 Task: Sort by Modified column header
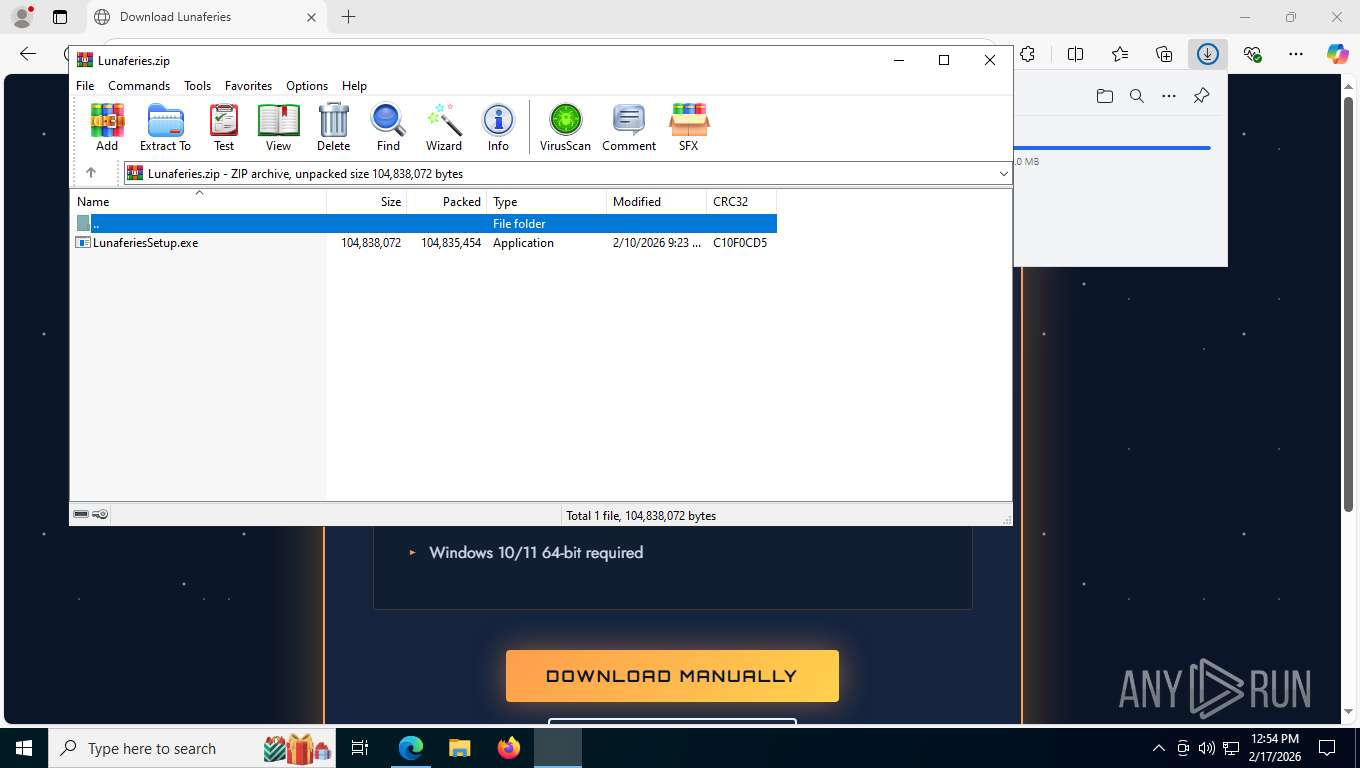click(657, 201)
